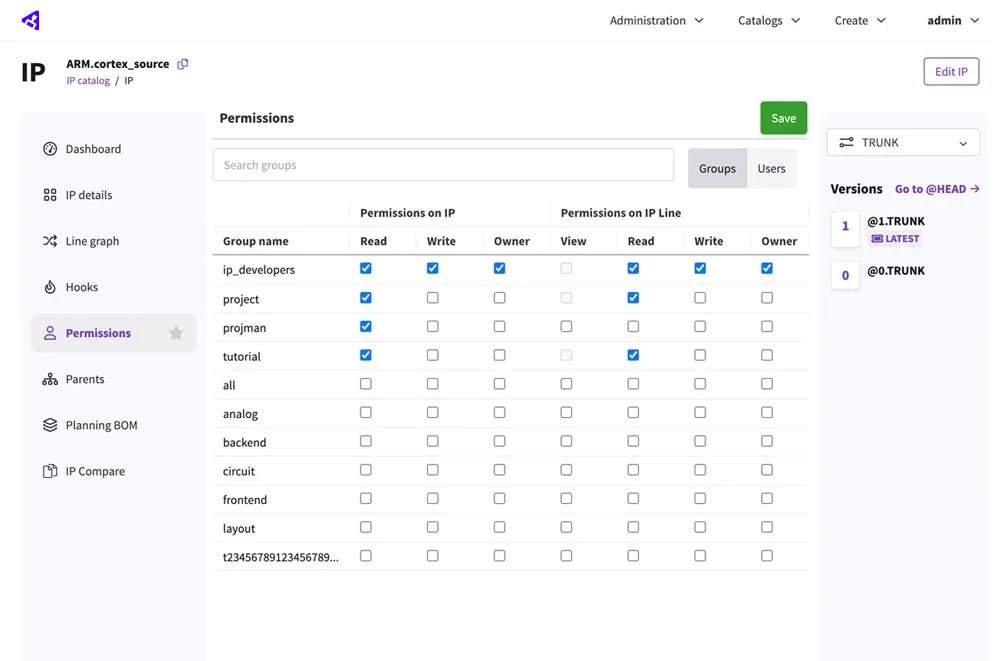
Task: Open Line graph using its shuffle icon
Action: pos(49,240)
